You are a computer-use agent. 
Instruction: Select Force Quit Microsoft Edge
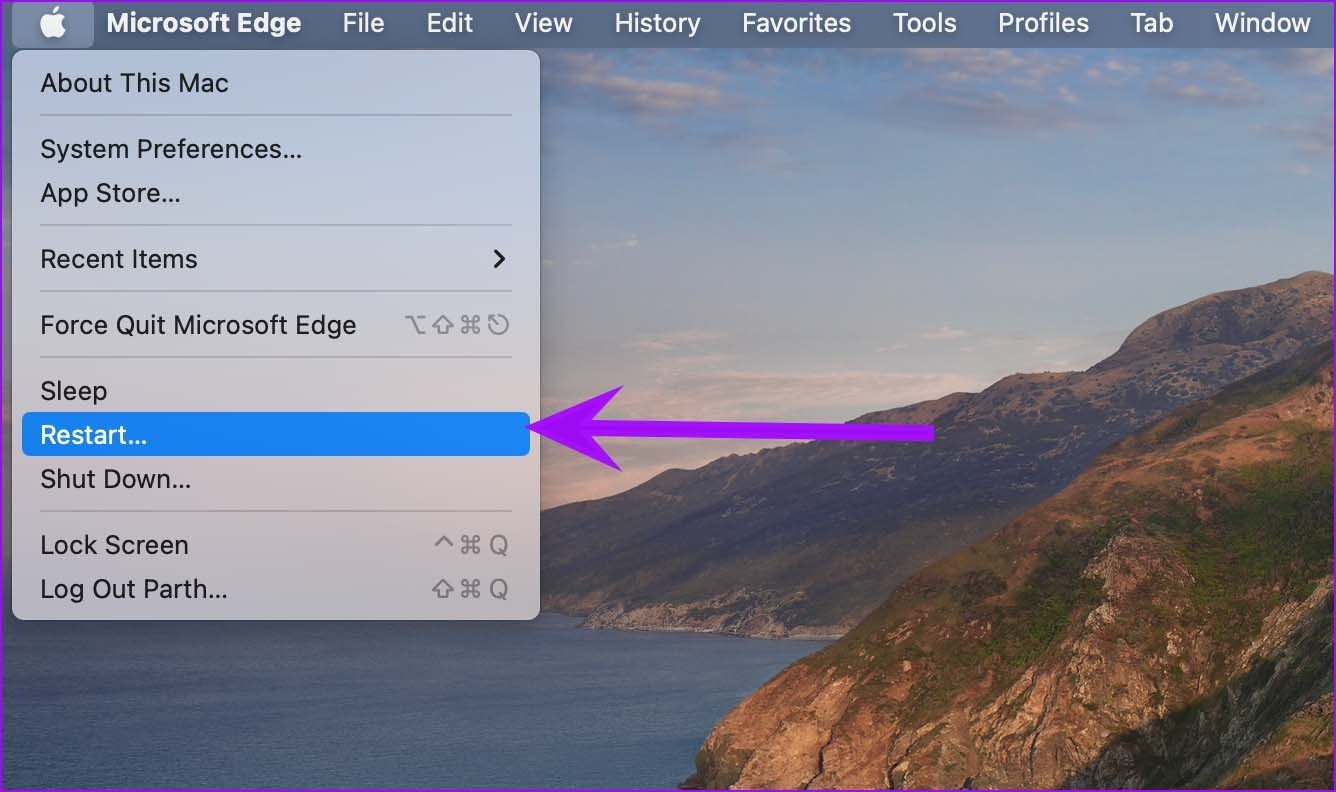click(276, 325)
